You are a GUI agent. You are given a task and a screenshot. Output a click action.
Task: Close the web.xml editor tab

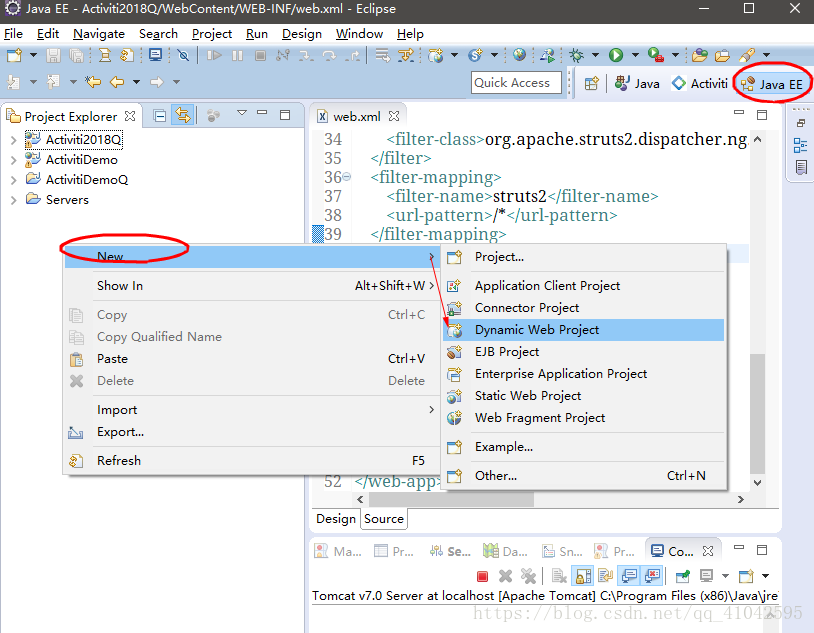[395, 116]
